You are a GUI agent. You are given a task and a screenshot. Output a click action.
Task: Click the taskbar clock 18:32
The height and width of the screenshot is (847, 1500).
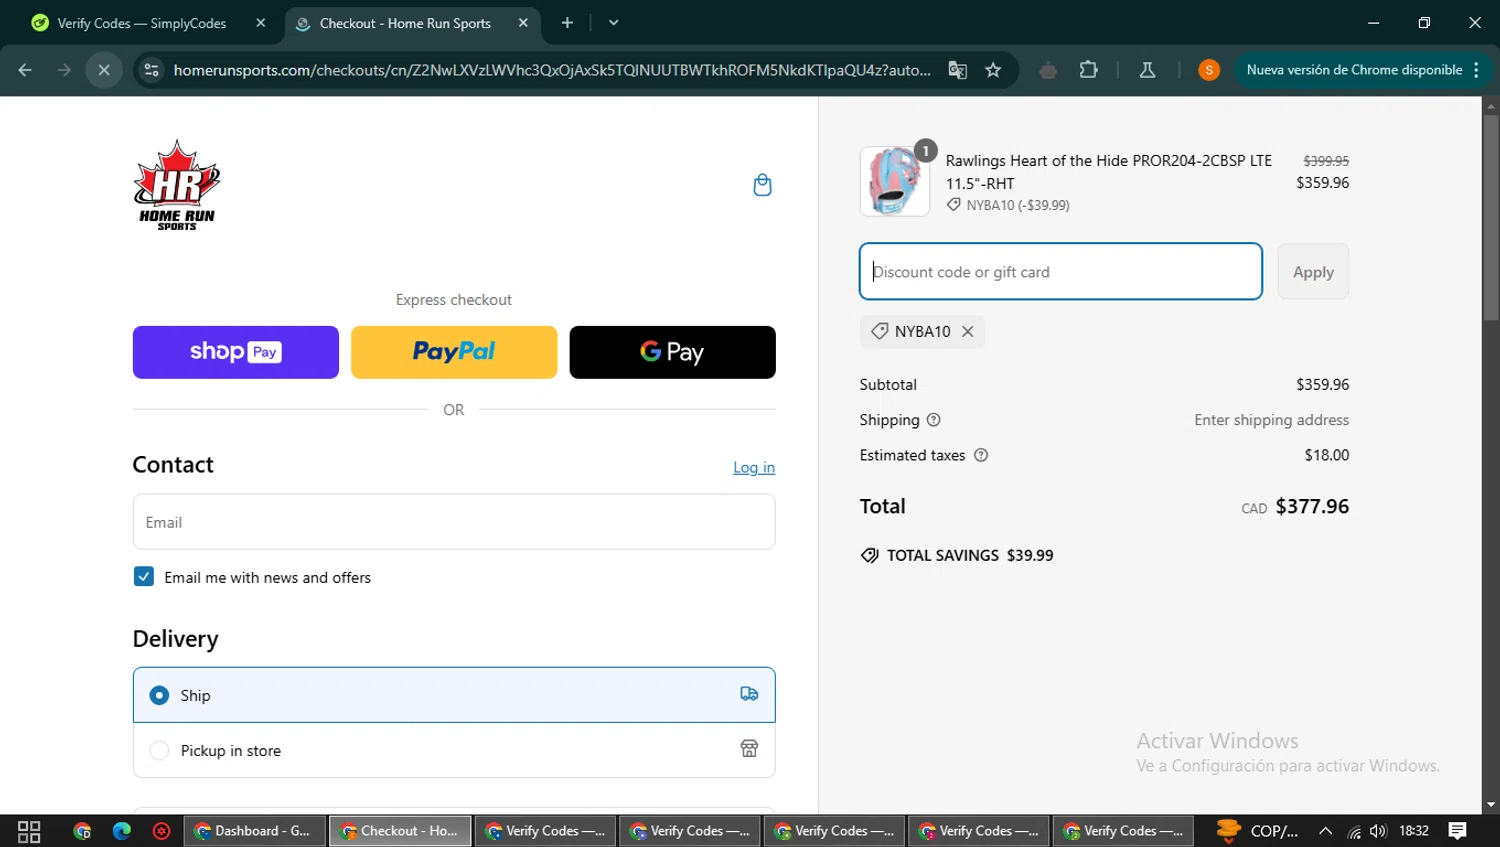click(x=1414, y=831)
